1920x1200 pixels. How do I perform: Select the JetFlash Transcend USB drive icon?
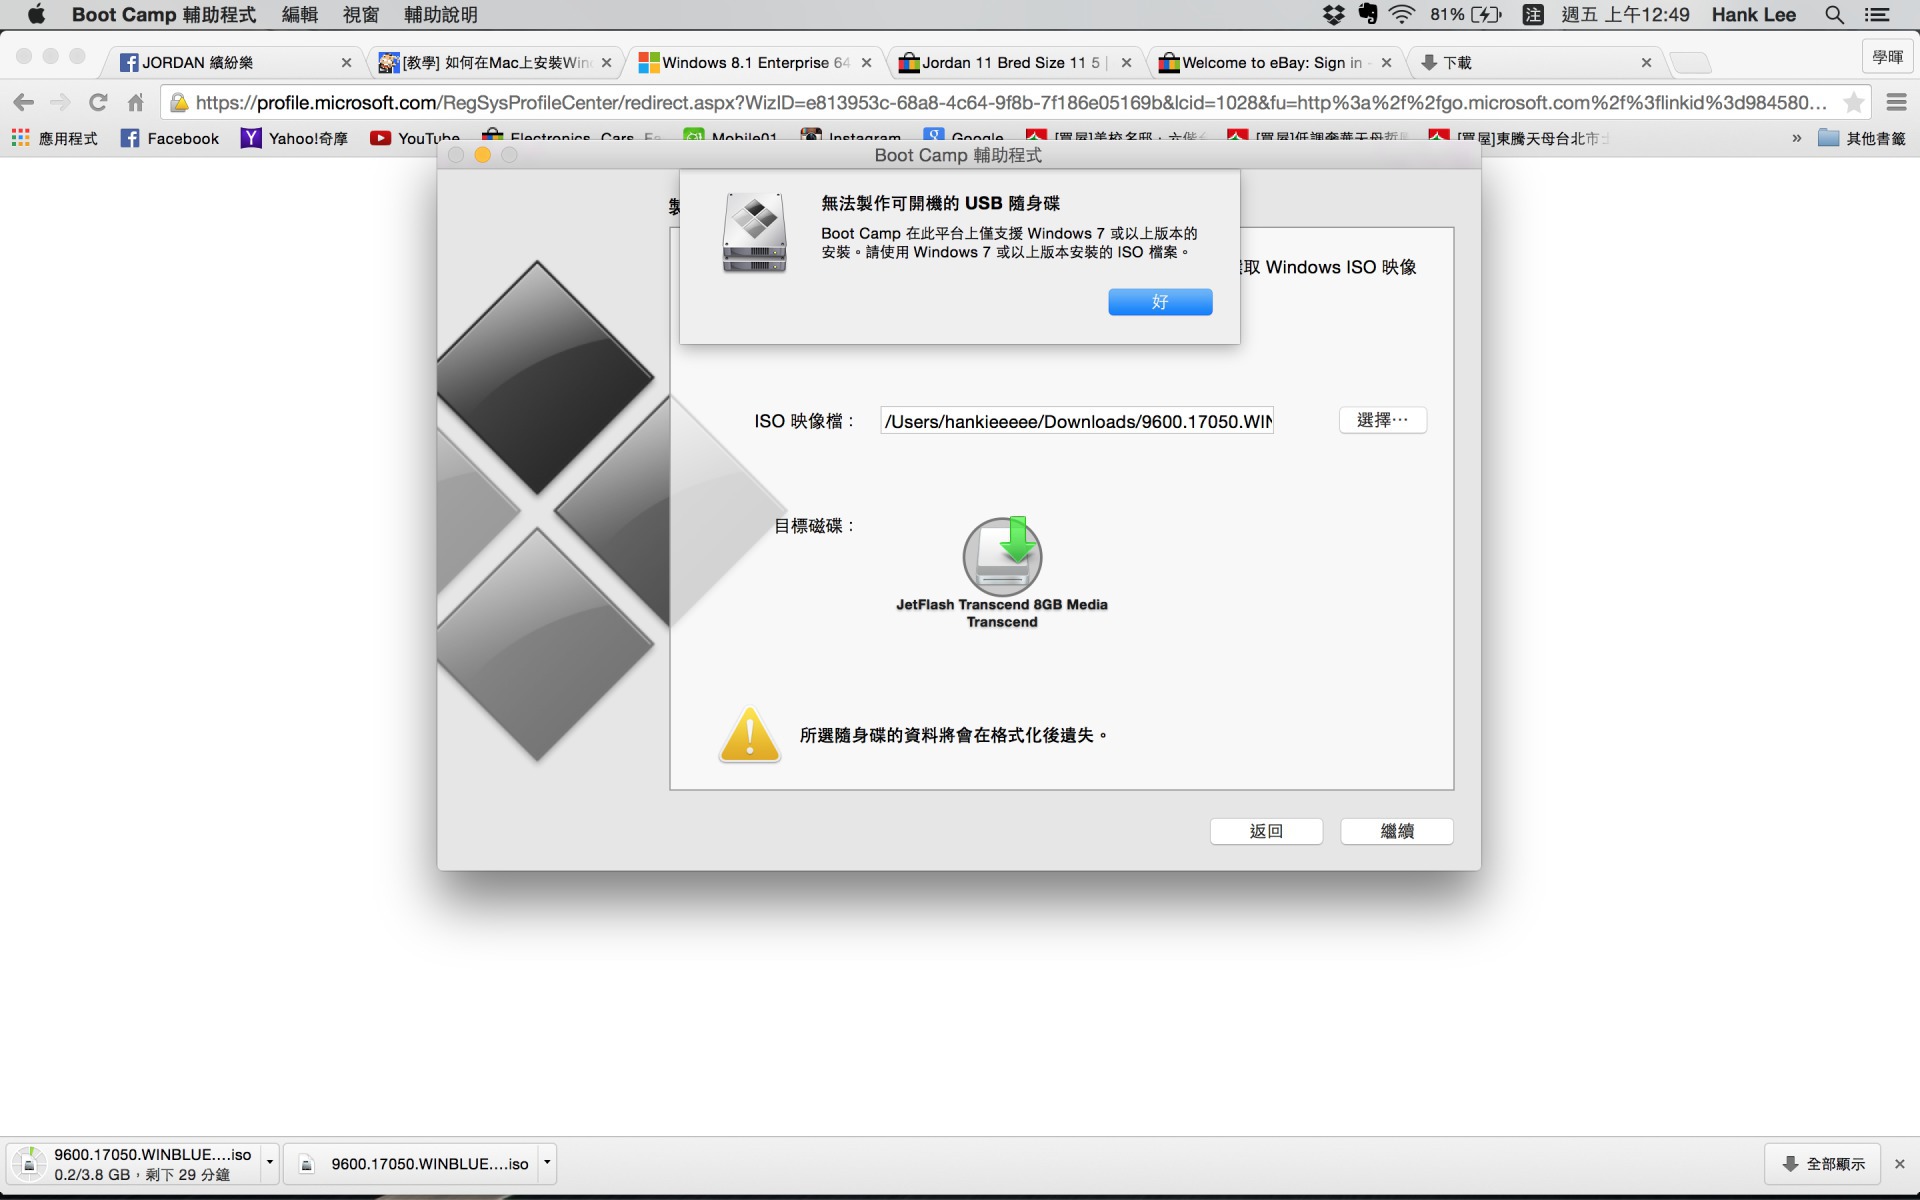(x=1002, y=557)
